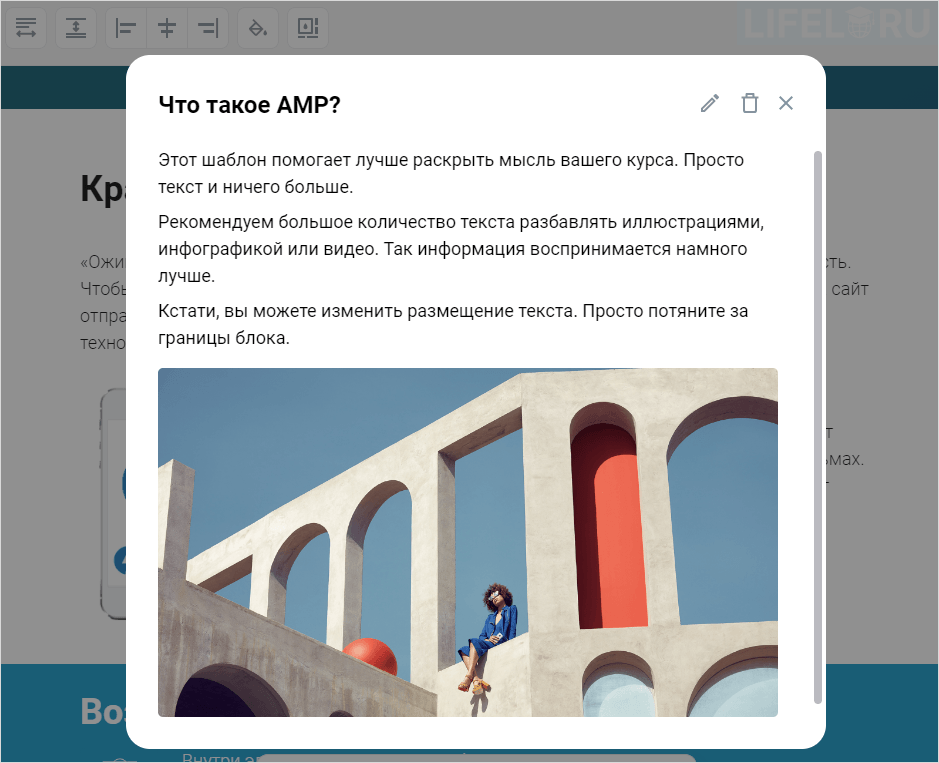
Task: Click the dialog's vertical scrollbar
Action: click(817, 427)
